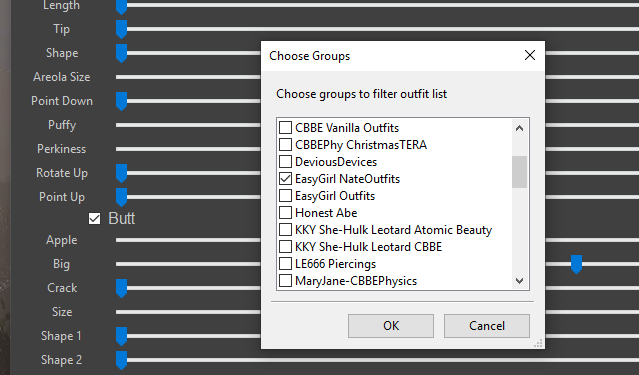Click the Puffy slider track

coord(188,125)
